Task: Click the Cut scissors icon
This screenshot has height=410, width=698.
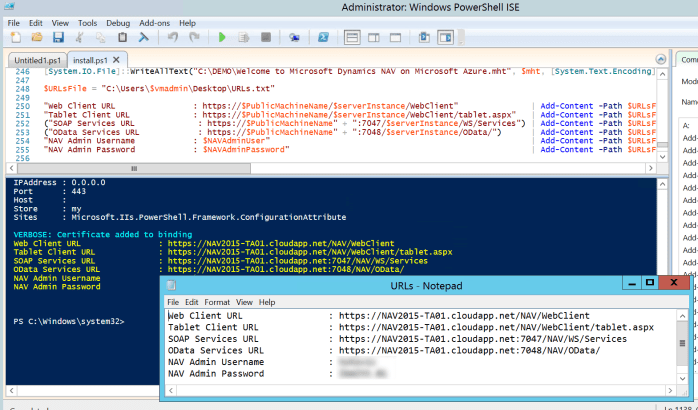Action: [80, 39]
